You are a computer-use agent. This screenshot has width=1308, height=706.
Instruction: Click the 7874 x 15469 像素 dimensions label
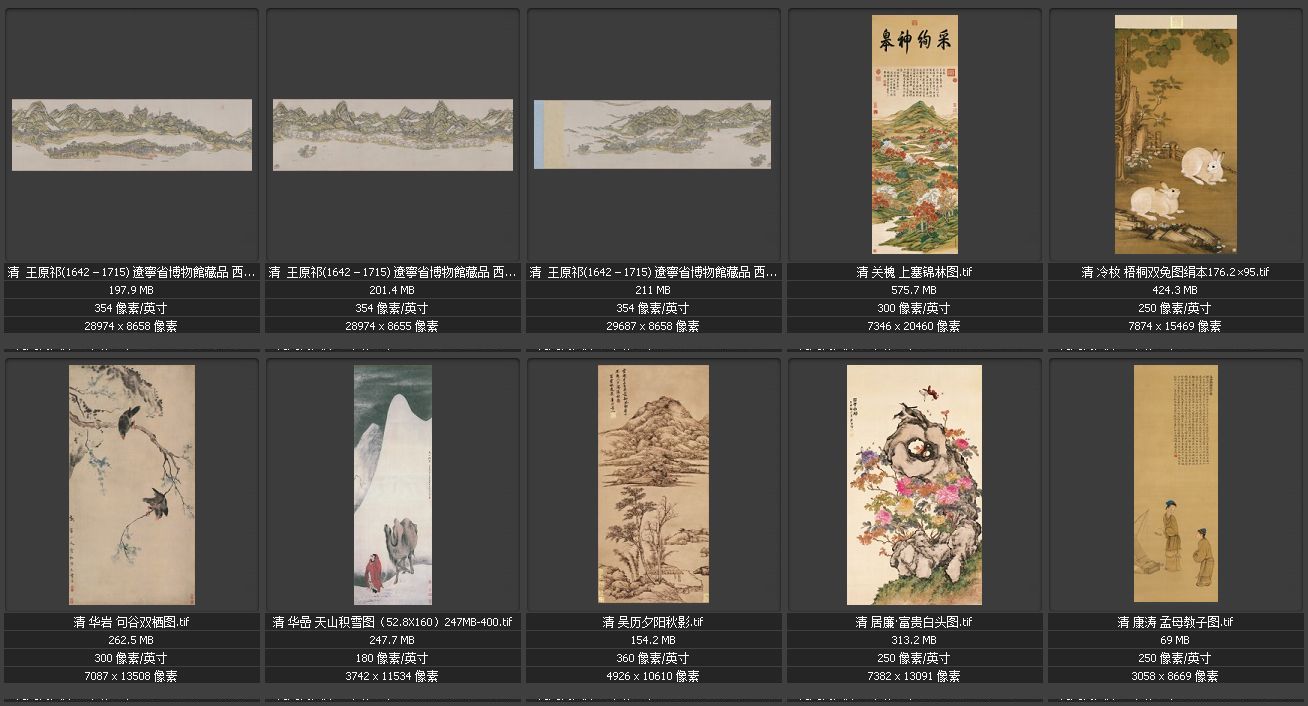coord(1175,326)
